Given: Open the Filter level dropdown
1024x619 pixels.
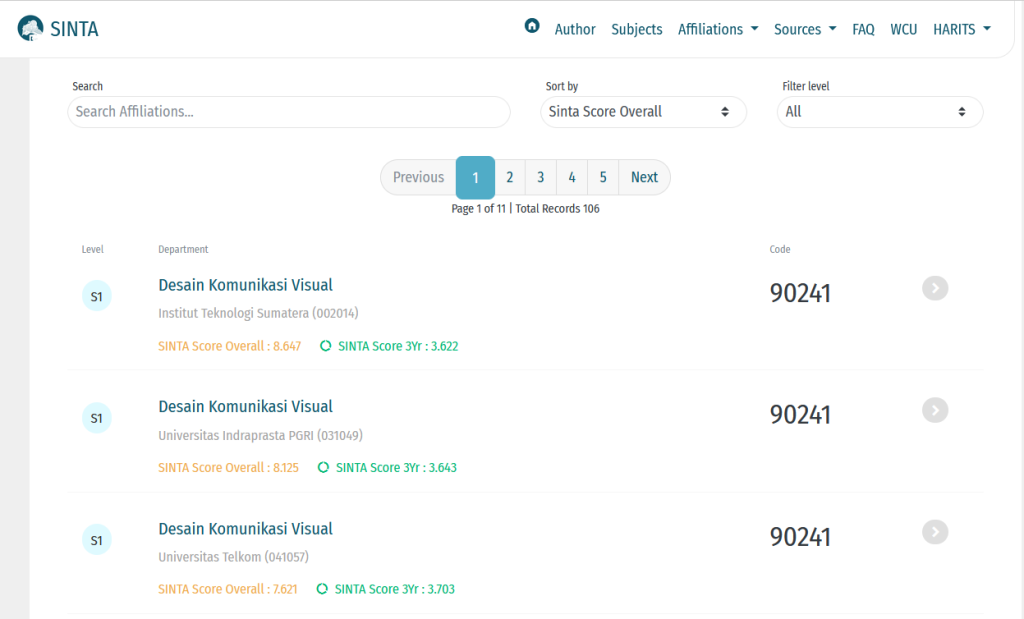Looking at the screenshot, I should click(880, 112).
